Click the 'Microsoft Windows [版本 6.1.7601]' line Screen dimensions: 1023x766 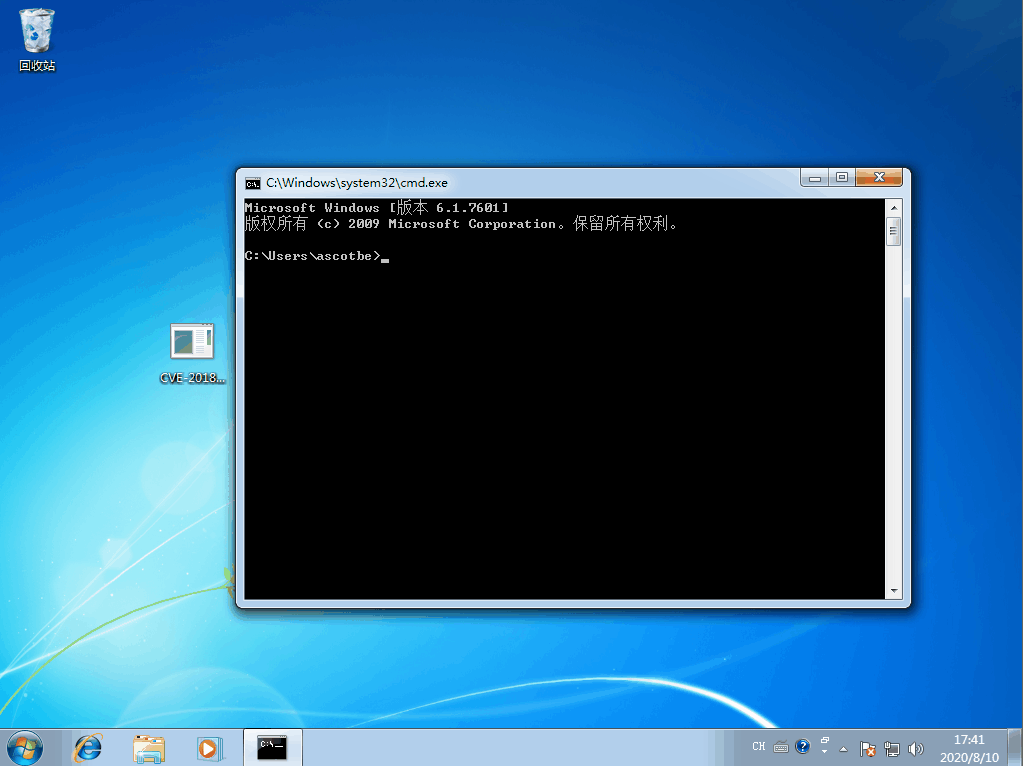(x=376, y=207)
